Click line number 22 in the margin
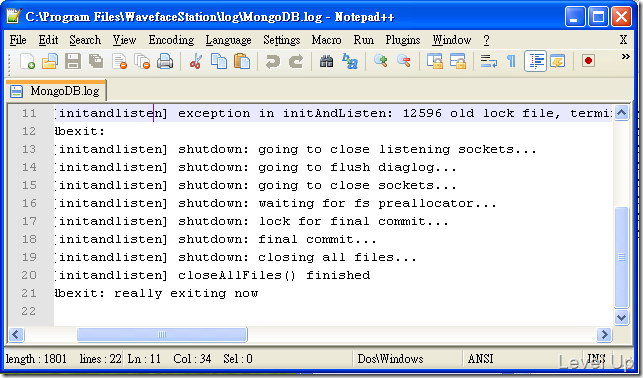The height and width of the screenshot is (378, 643). (29, 311)
